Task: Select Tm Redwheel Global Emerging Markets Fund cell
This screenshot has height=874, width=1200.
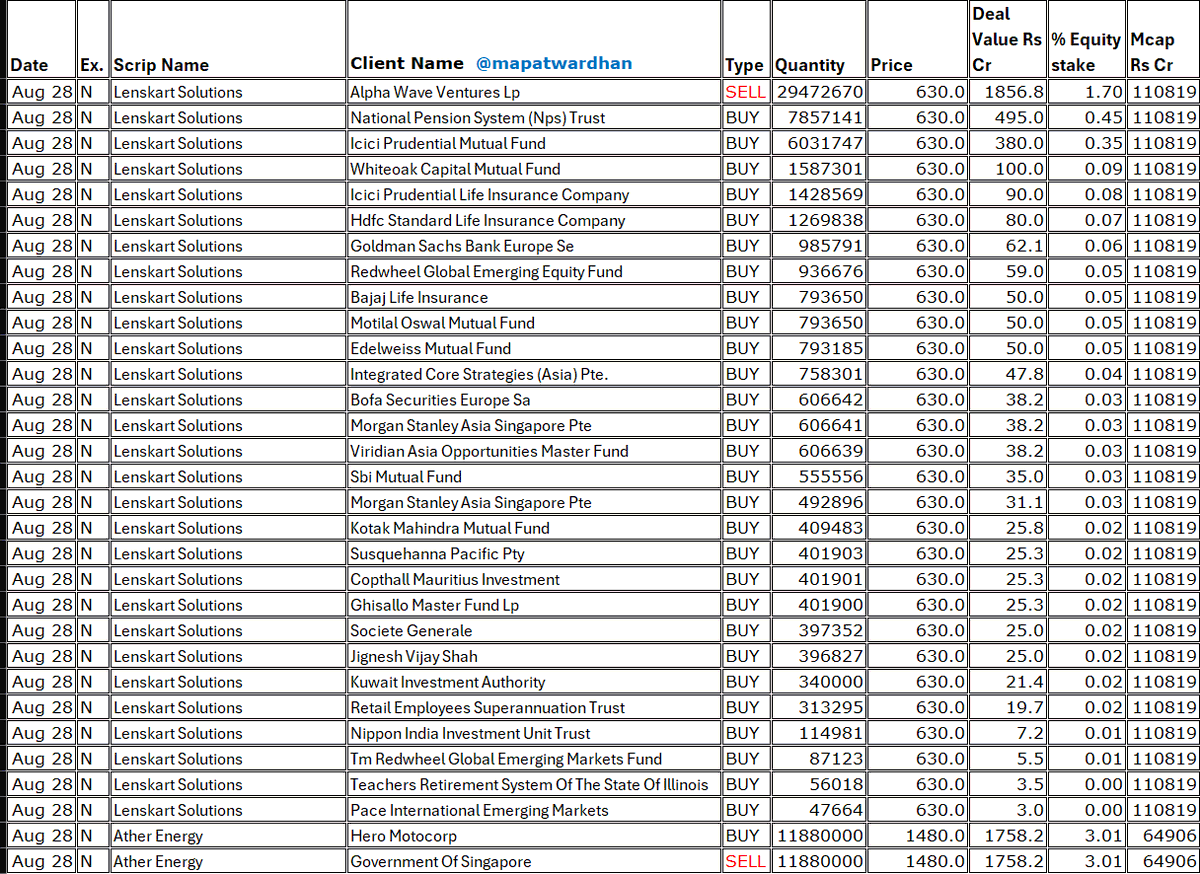Action: click(534, 759)
